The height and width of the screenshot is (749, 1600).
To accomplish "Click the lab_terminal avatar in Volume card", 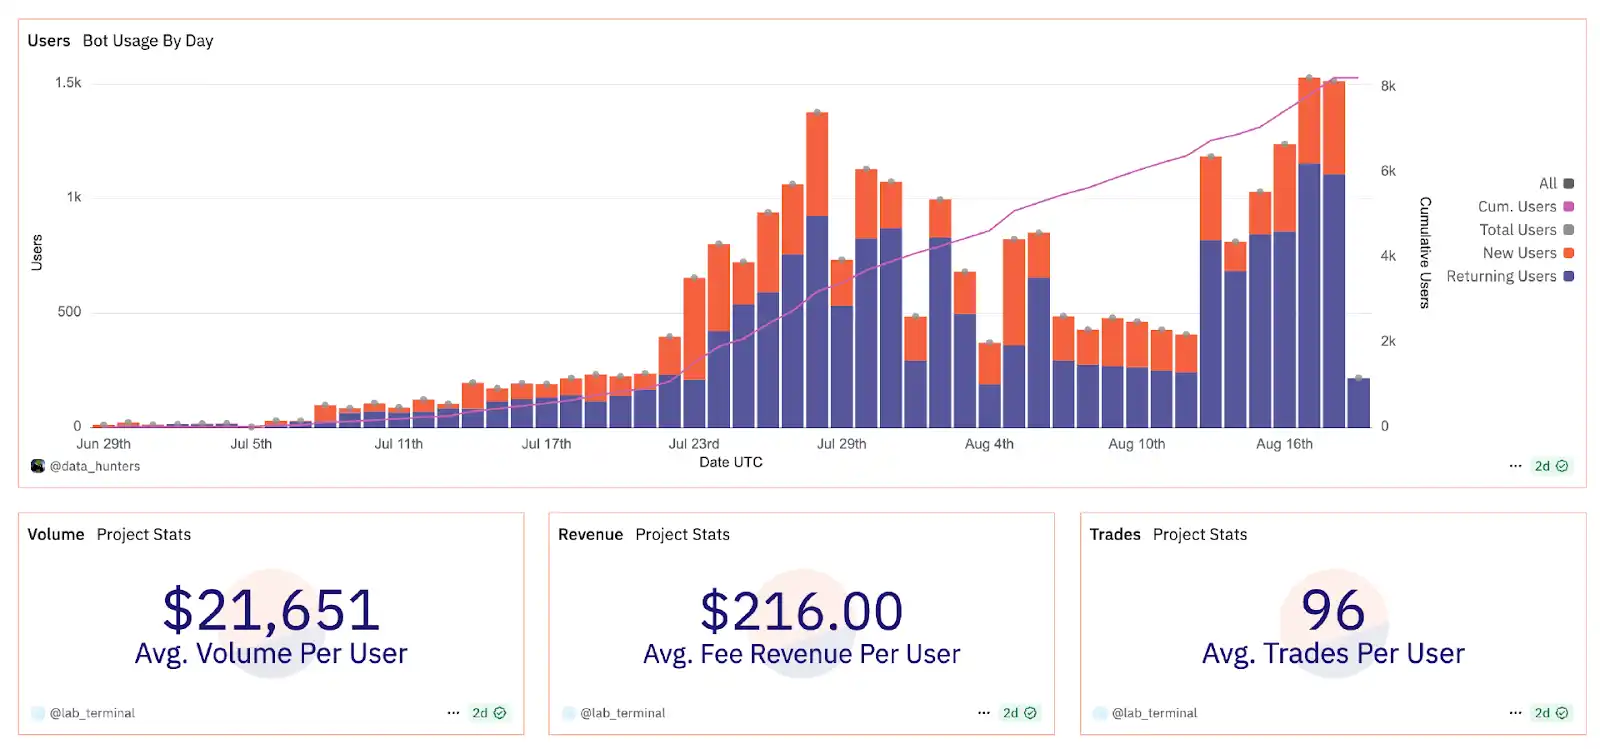I will [x=38, y=713].
